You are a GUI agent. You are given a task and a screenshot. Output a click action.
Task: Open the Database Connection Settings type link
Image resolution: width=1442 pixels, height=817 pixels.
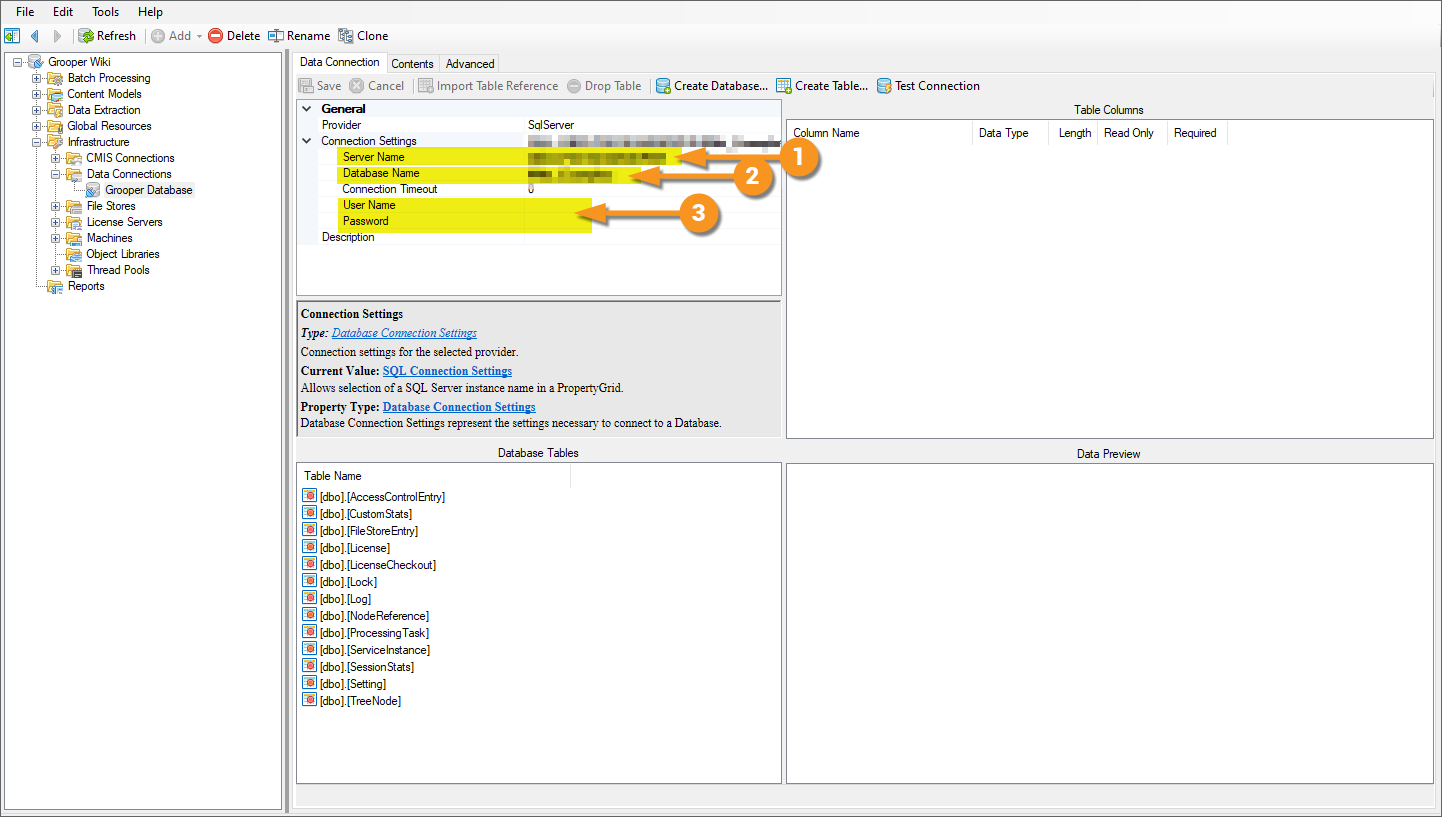click(x=404, y=333)
